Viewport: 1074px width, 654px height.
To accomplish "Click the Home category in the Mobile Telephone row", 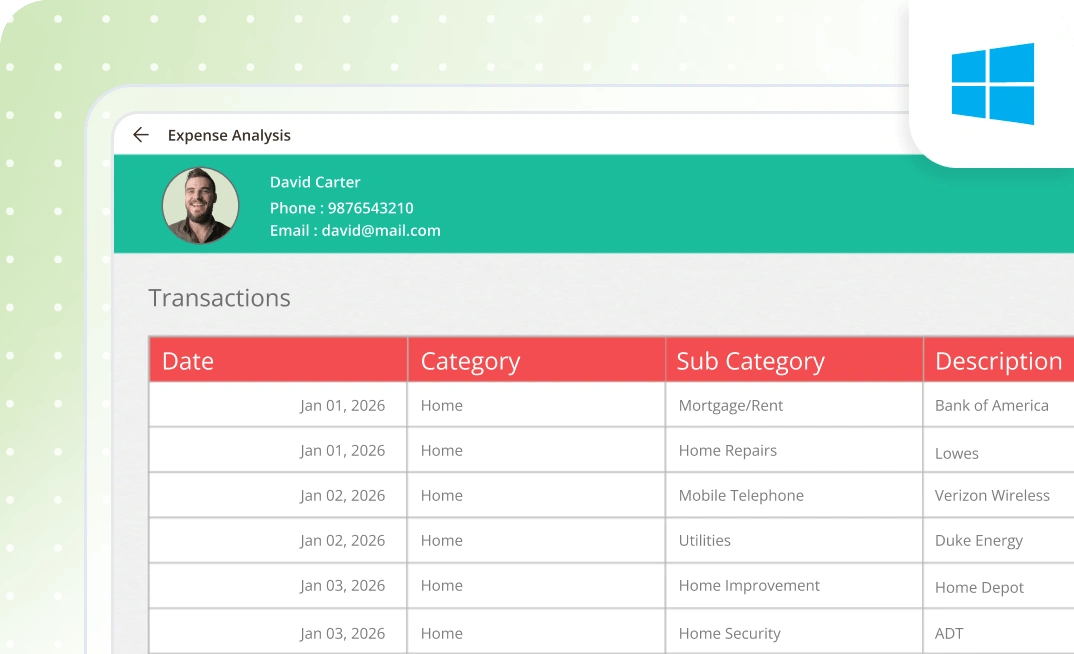I will coord(442,496).
